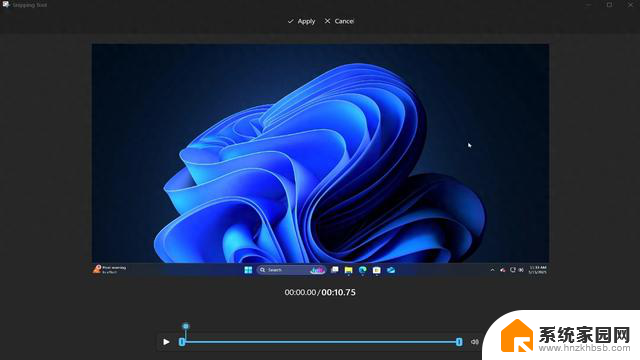Click the playhead position marker
Image resolution: width=640 pixels, height=360 pixels.
(x=186, y=326)
